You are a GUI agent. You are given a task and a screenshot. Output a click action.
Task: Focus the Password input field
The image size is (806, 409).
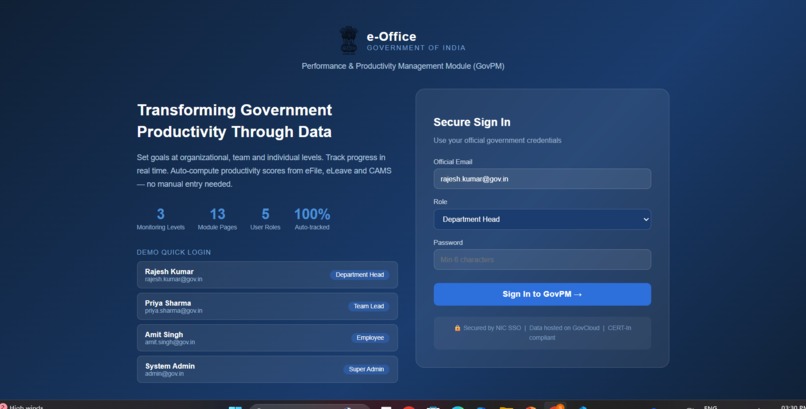[x=542, y=259]
